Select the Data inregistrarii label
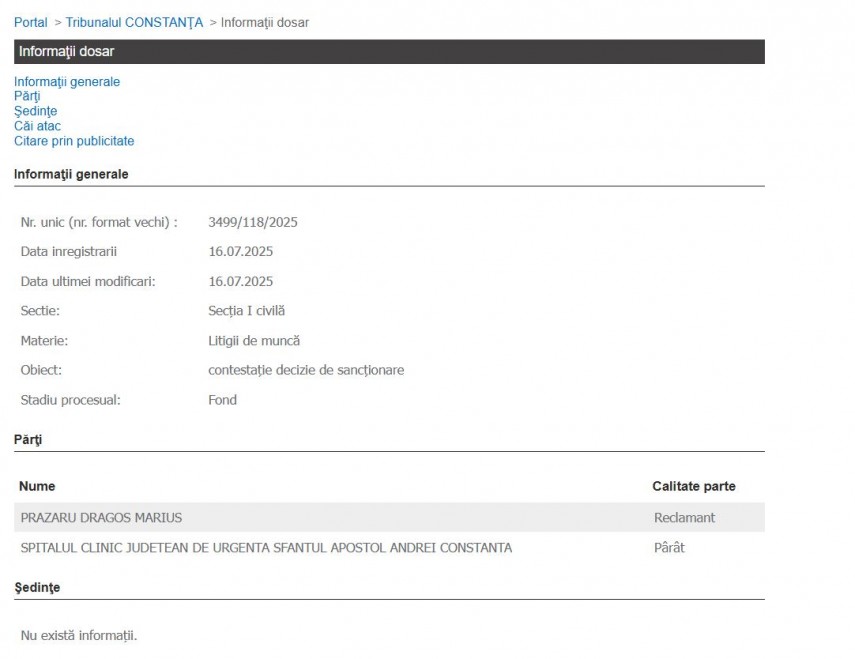The image size is (855, 659). click(x=69, y=252)
